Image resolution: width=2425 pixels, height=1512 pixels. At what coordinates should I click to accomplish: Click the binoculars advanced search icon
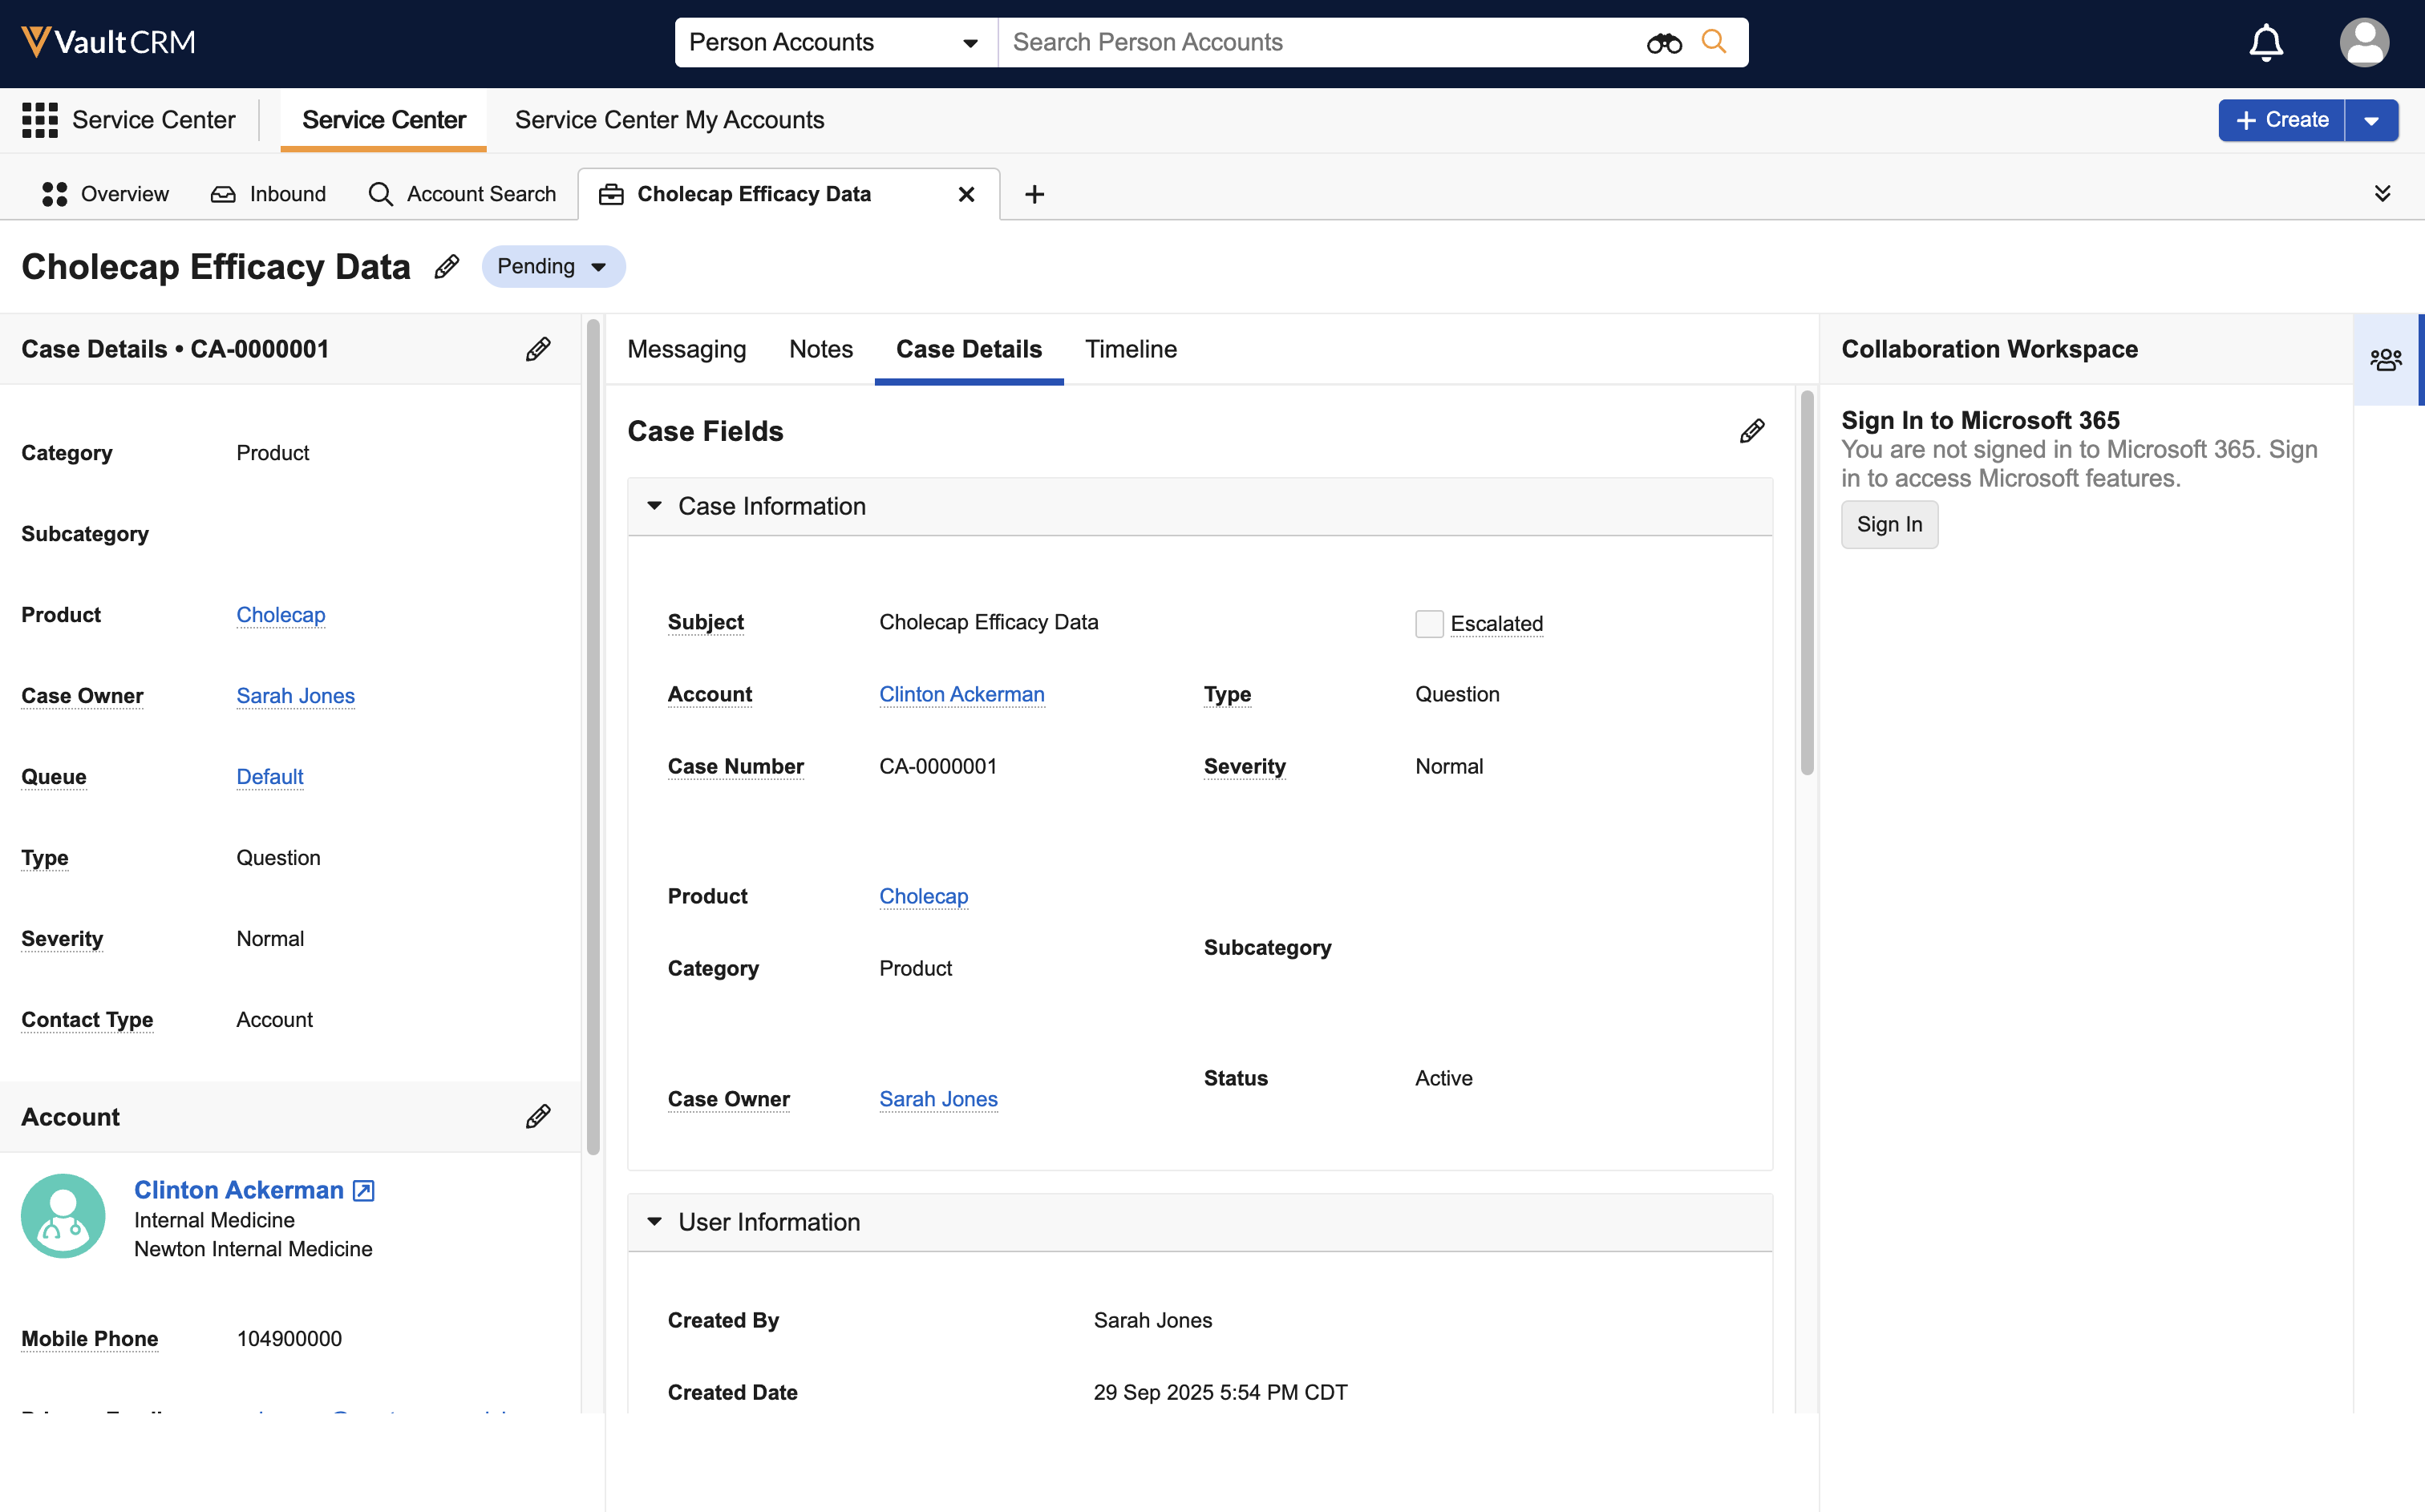(x=1664, y=43)
